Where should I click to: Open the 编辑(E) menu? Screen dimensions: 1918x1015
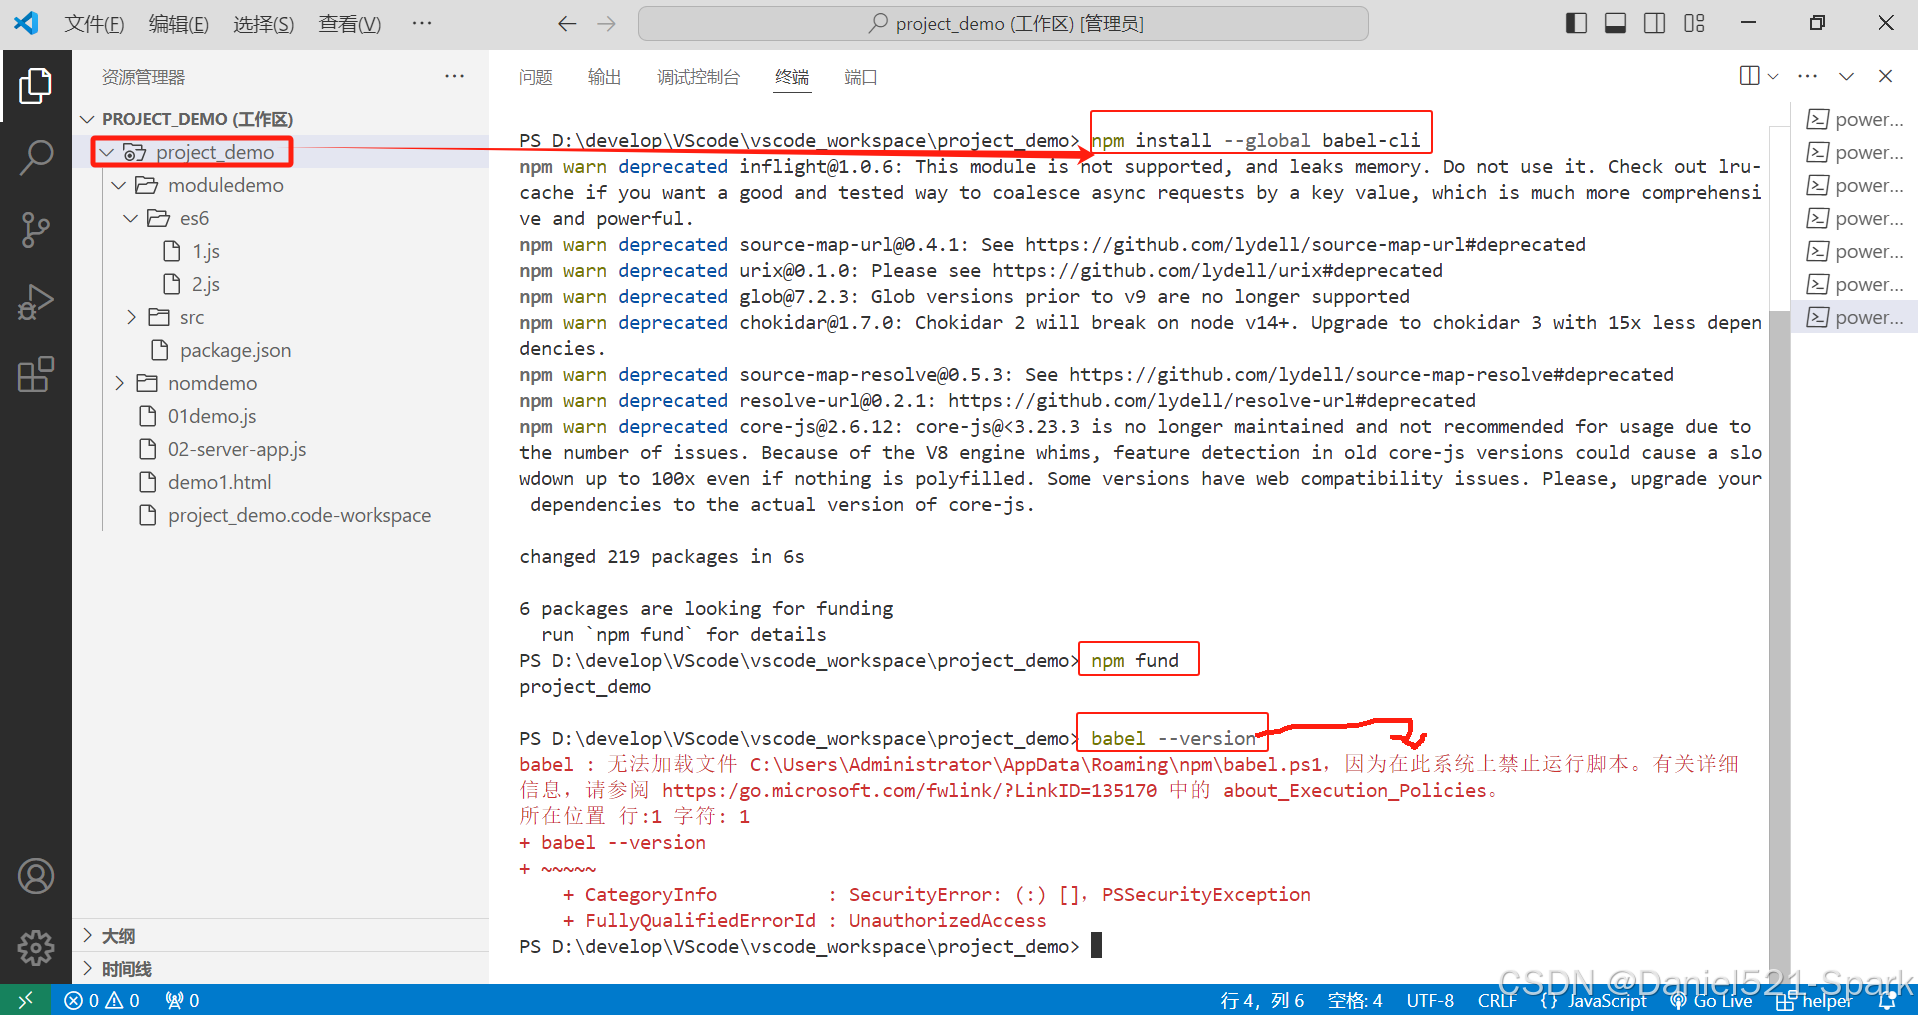coord(179,24)
